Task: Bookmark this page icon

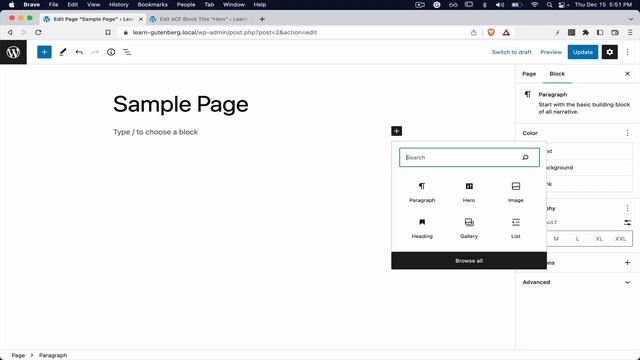Action: coord(108,32)
